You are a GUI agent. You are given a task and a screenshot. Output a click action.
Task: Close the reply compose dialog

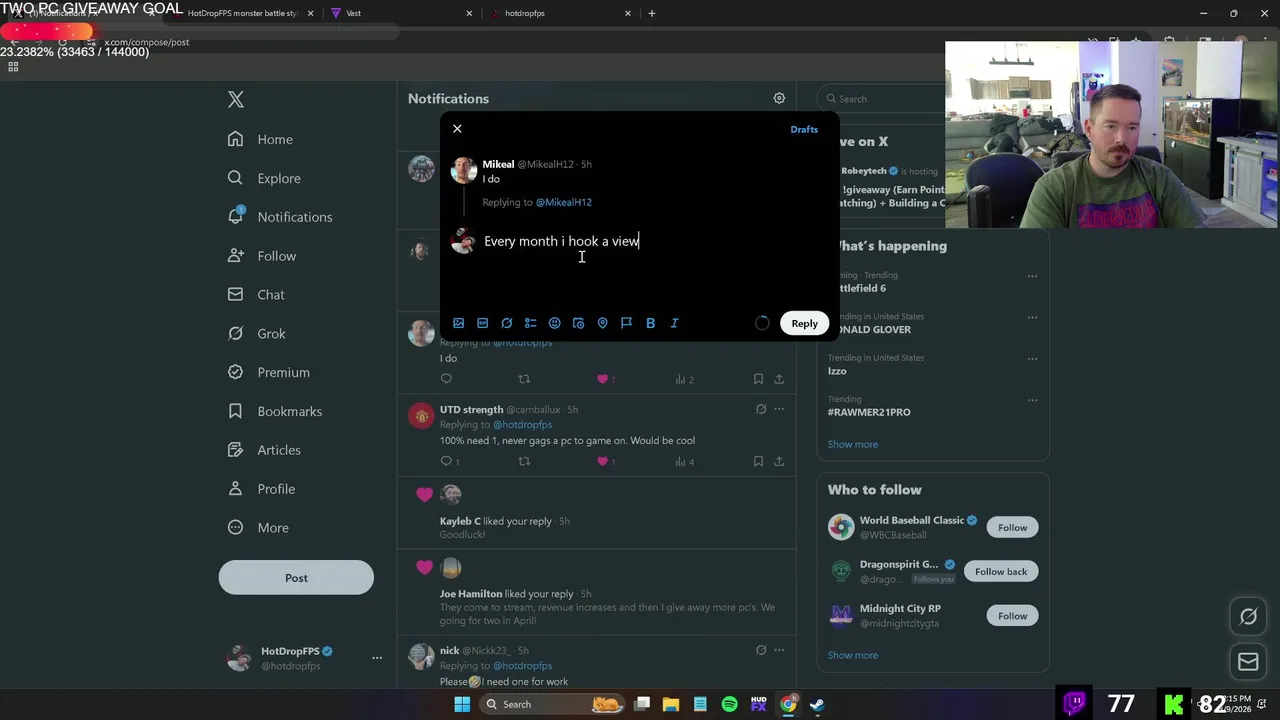click(457, 129)
